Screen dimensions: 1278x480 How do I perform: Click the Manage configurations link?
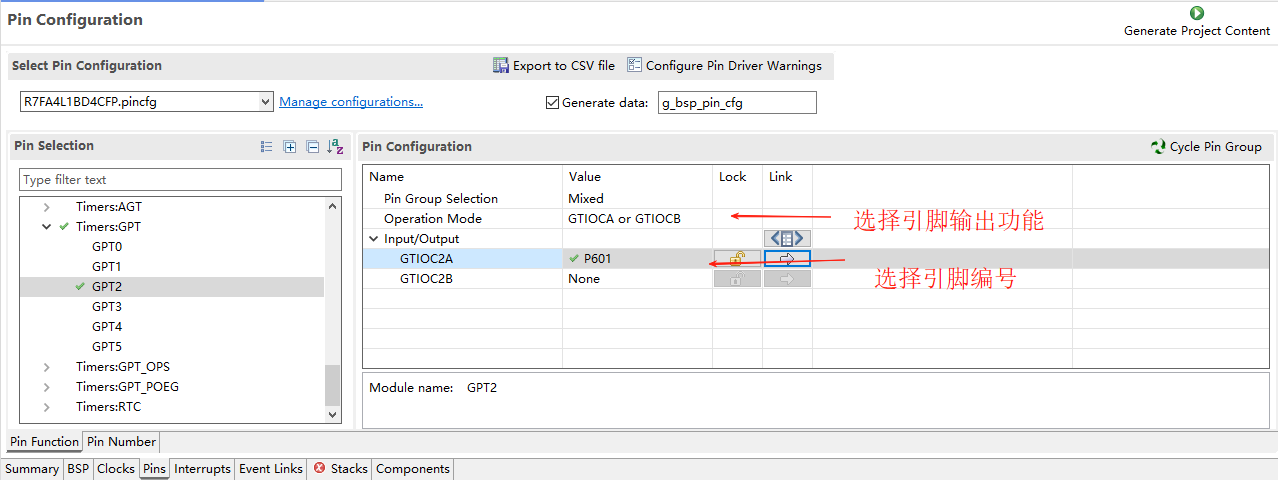pos(351,102)
